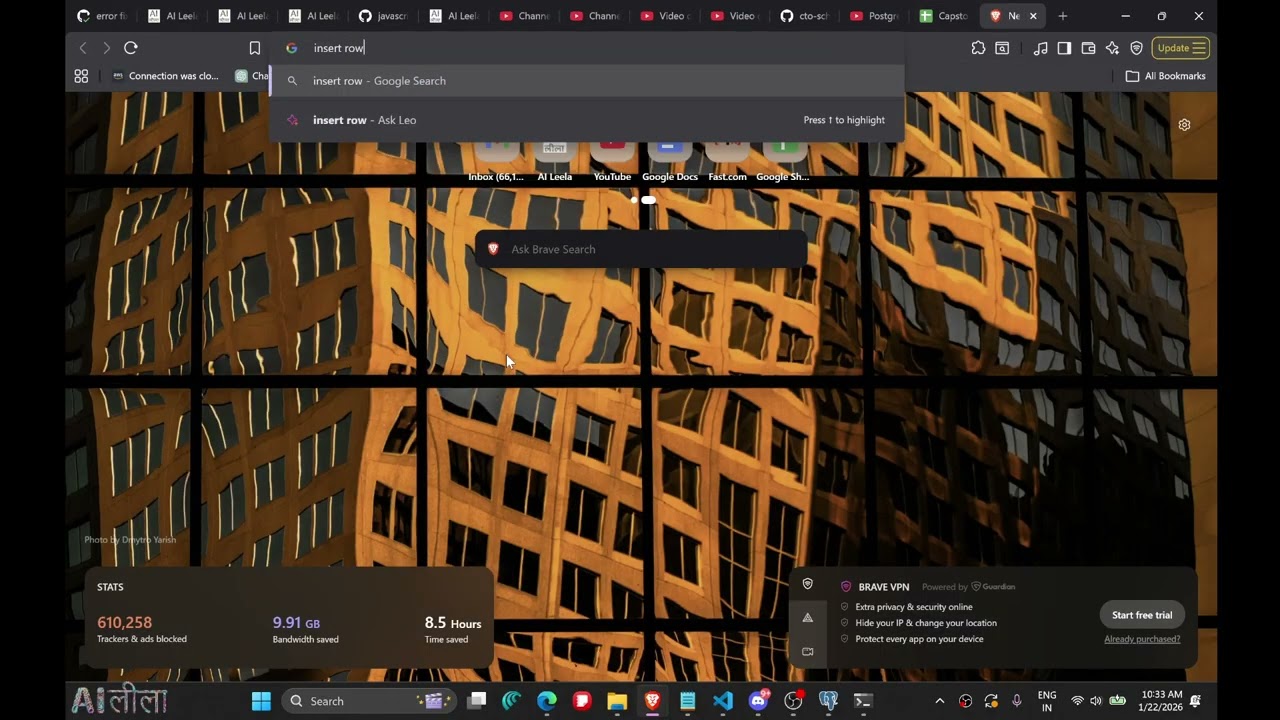
Task: Select 'insert row - Ask Leo' suggestion
Action: pos(587,120)
